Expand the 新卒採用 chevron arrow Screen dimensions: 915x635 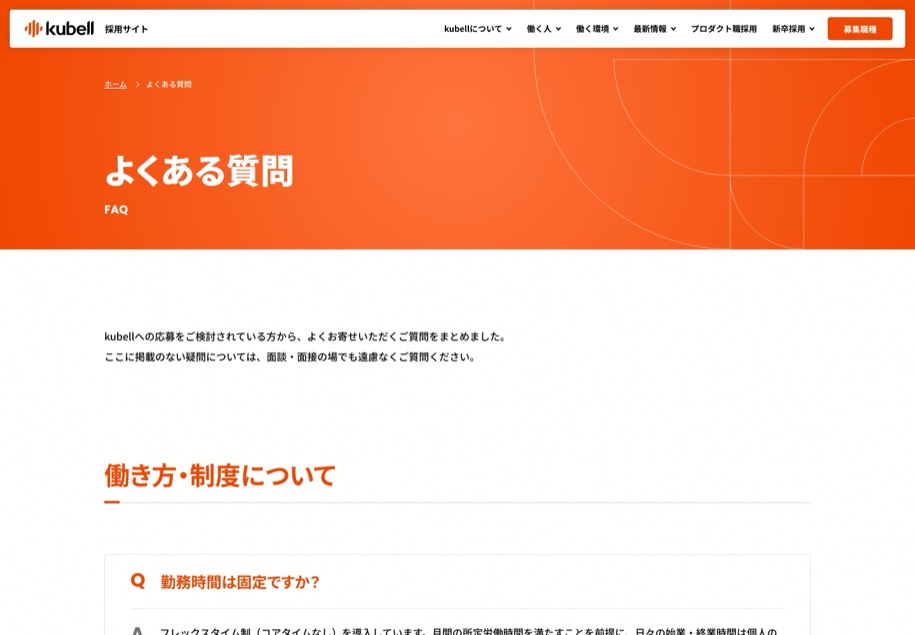click(812, 29)
